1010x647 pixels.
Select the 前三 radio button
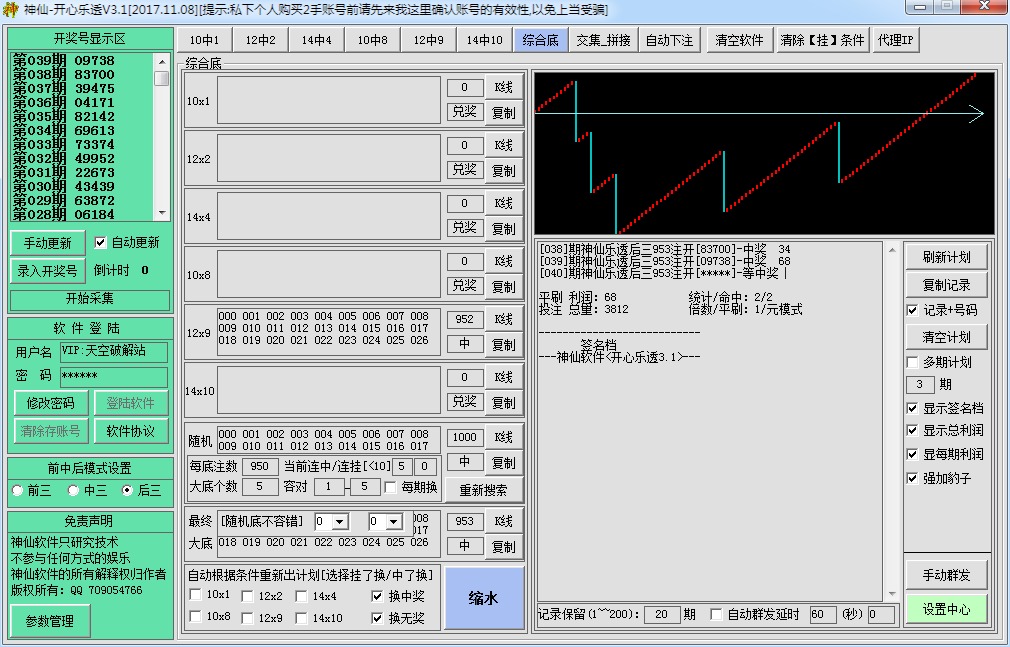point(16,489)
